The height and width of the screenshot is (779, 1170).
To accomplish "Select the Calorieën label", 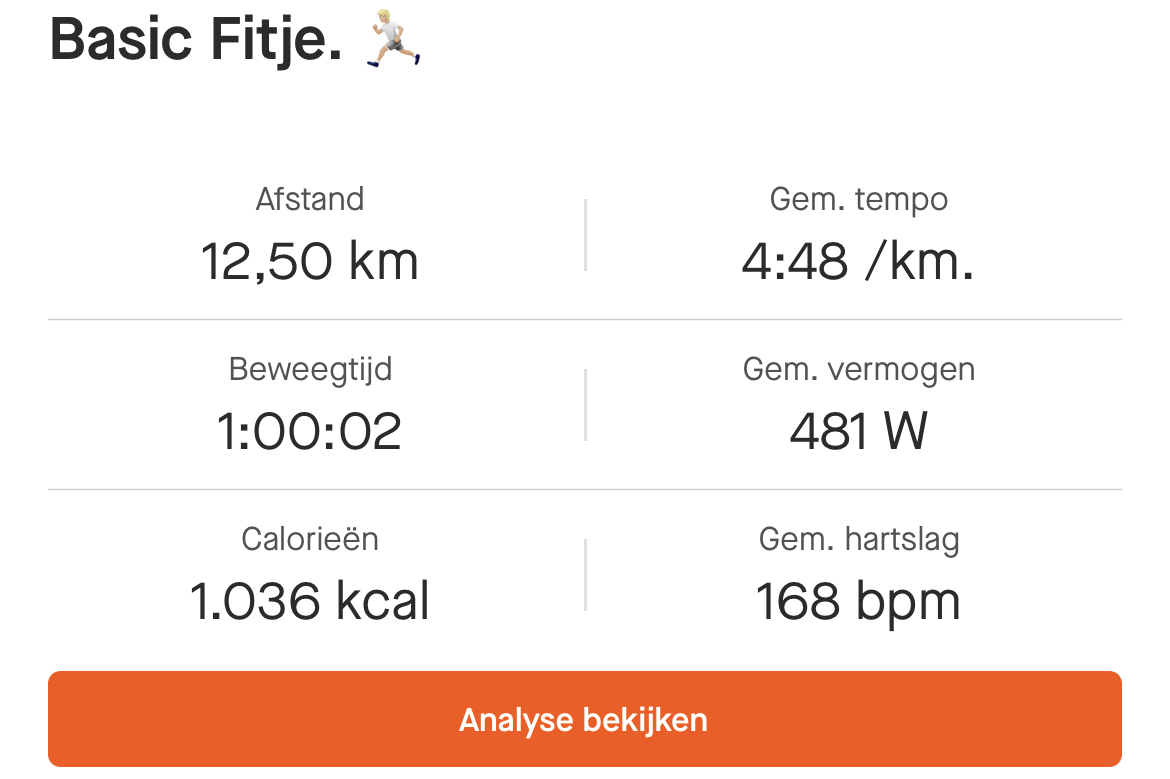I will coord(310,540).
